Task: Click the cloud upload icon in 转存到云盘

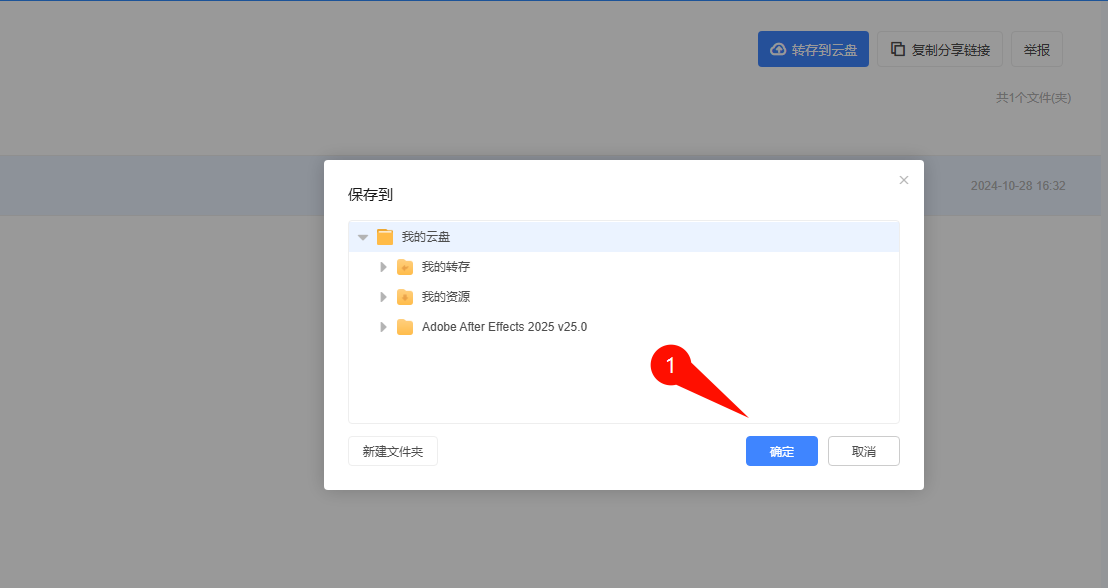Action: (778, 49)
